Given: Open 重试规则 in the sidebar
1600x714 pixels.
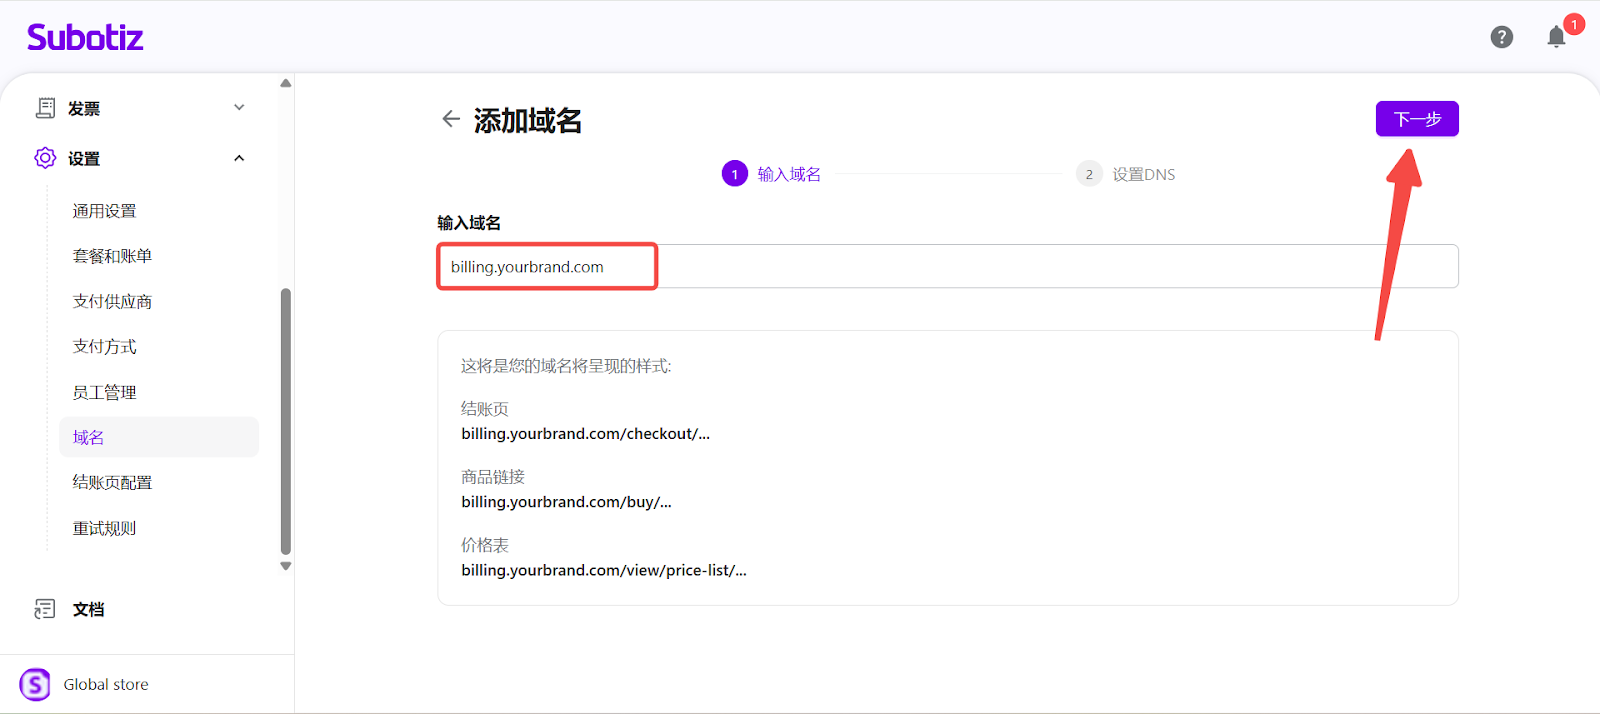Looking at the screenshot, I should 104,528.
